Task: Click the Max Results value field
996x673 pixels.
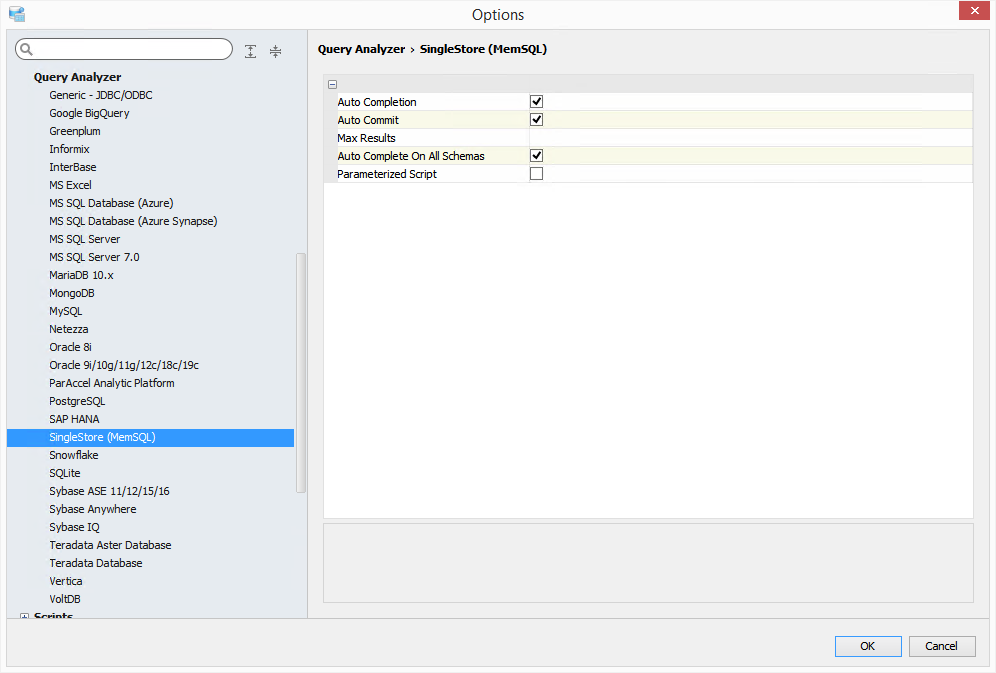Action: [750, 138]
